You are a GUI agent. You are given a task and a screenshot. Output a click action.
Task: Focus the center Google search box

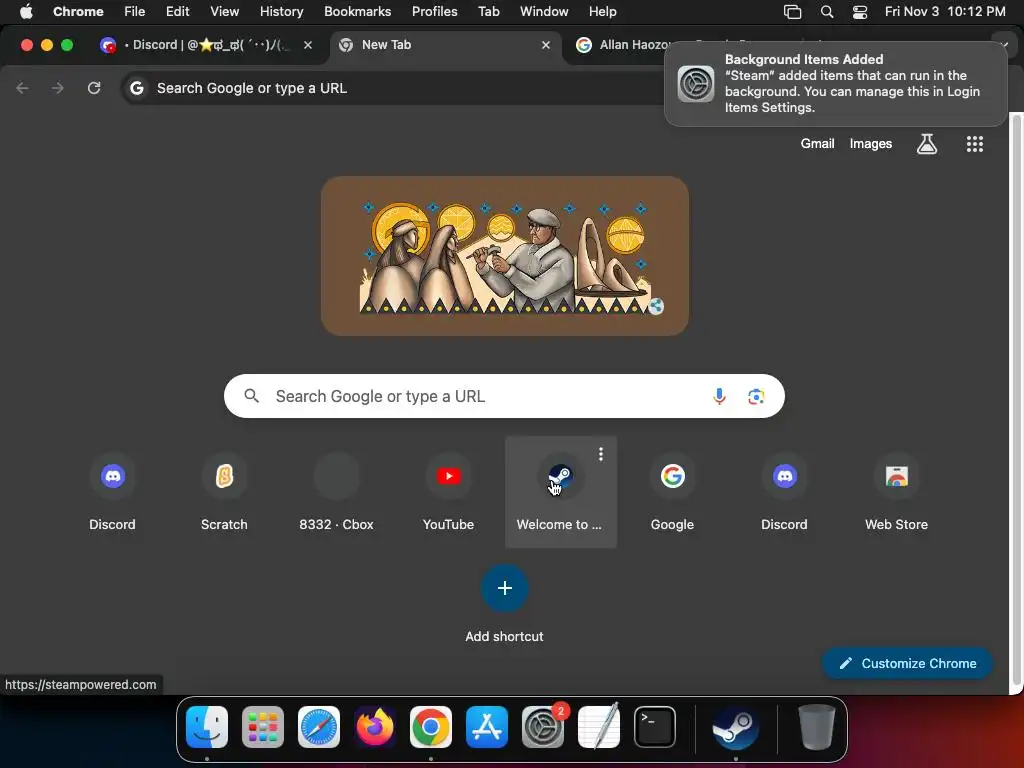504,396
